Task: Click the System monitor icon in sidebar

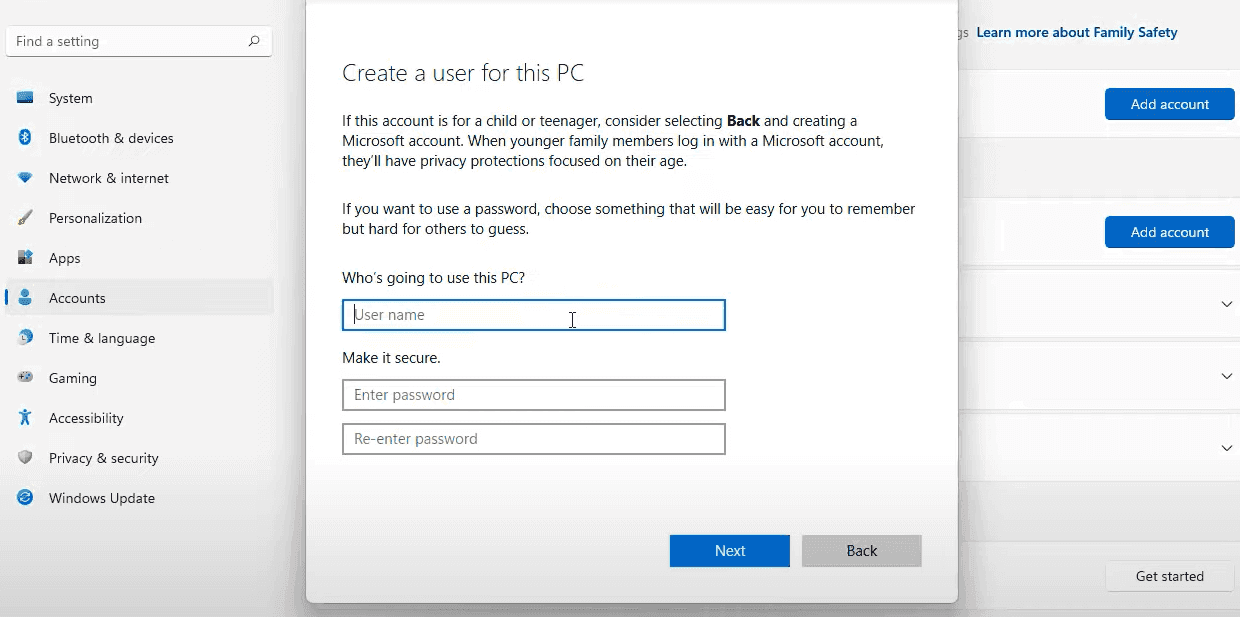Action: [26, 98]
